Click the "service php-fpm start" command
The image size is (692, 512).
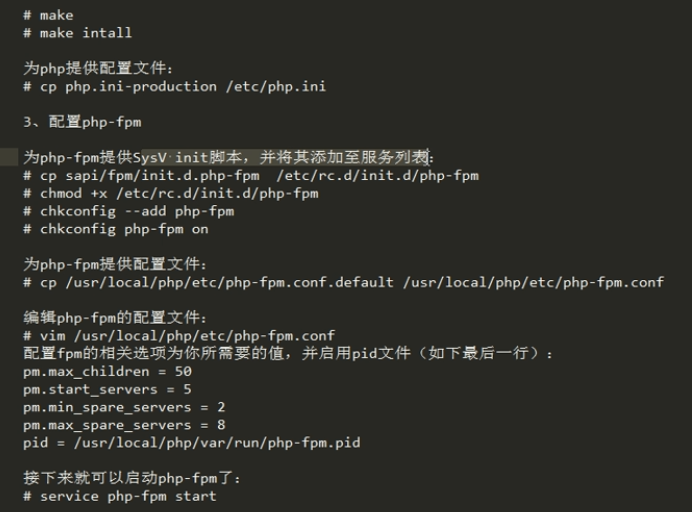point(120,496)
